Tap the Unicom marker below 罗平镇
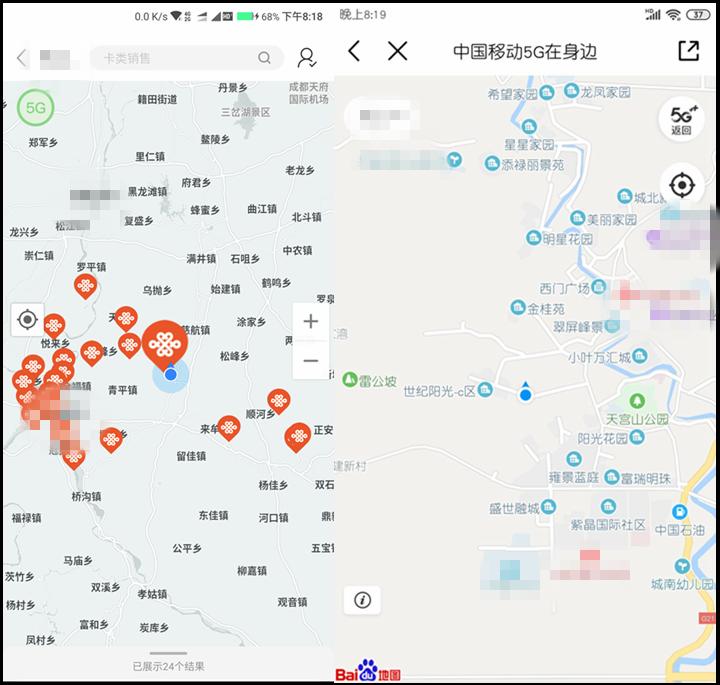 (x=85, y=286)
